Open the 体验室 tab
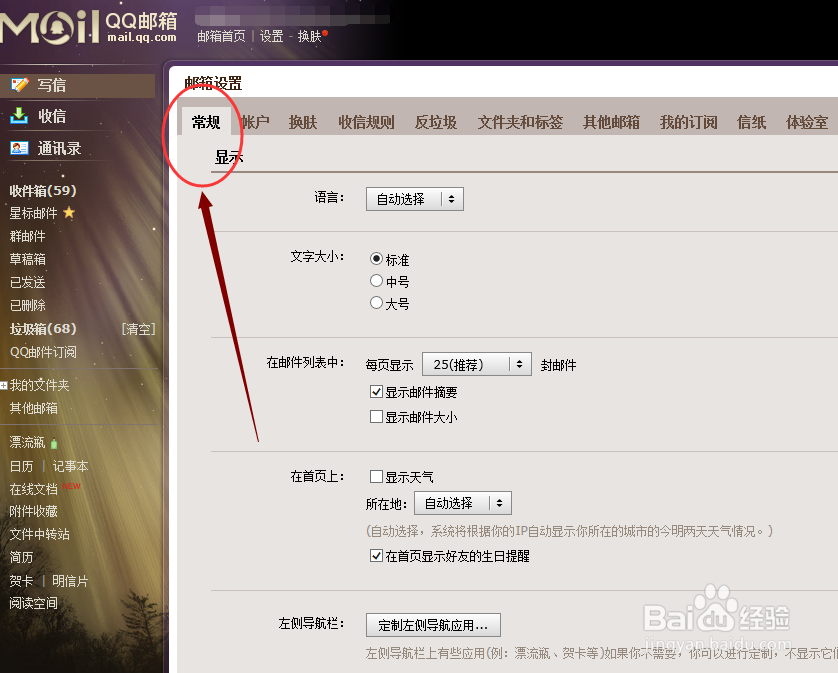 point(807,122)
